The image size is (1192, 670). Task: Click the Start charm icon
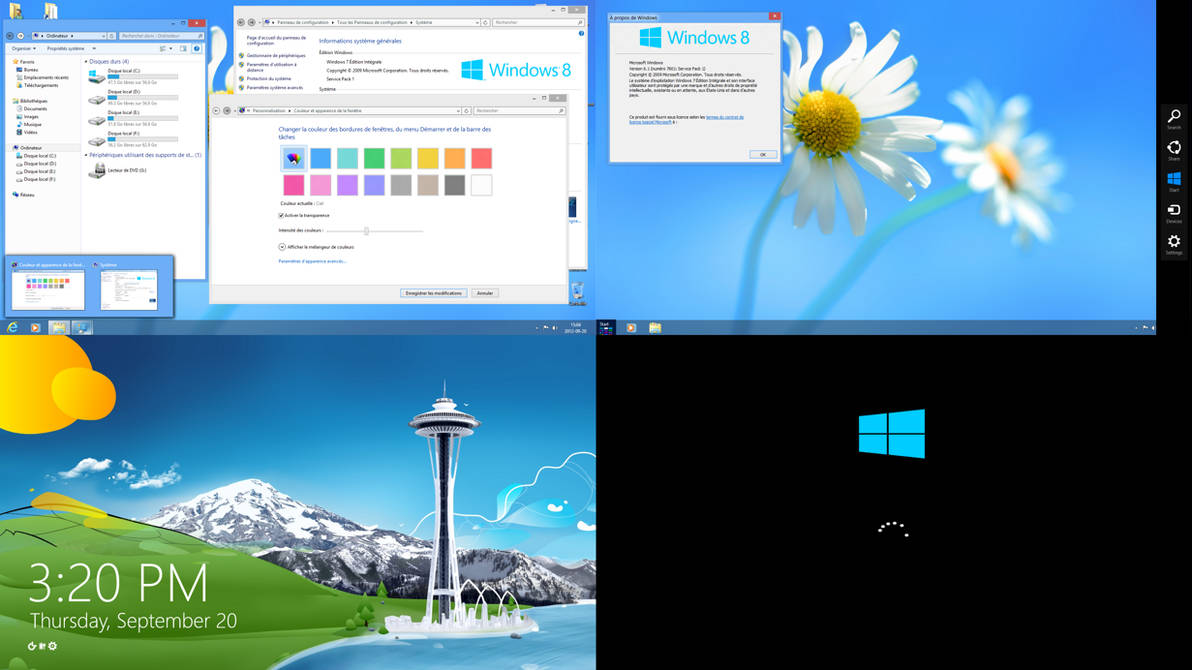point(1174,175)
